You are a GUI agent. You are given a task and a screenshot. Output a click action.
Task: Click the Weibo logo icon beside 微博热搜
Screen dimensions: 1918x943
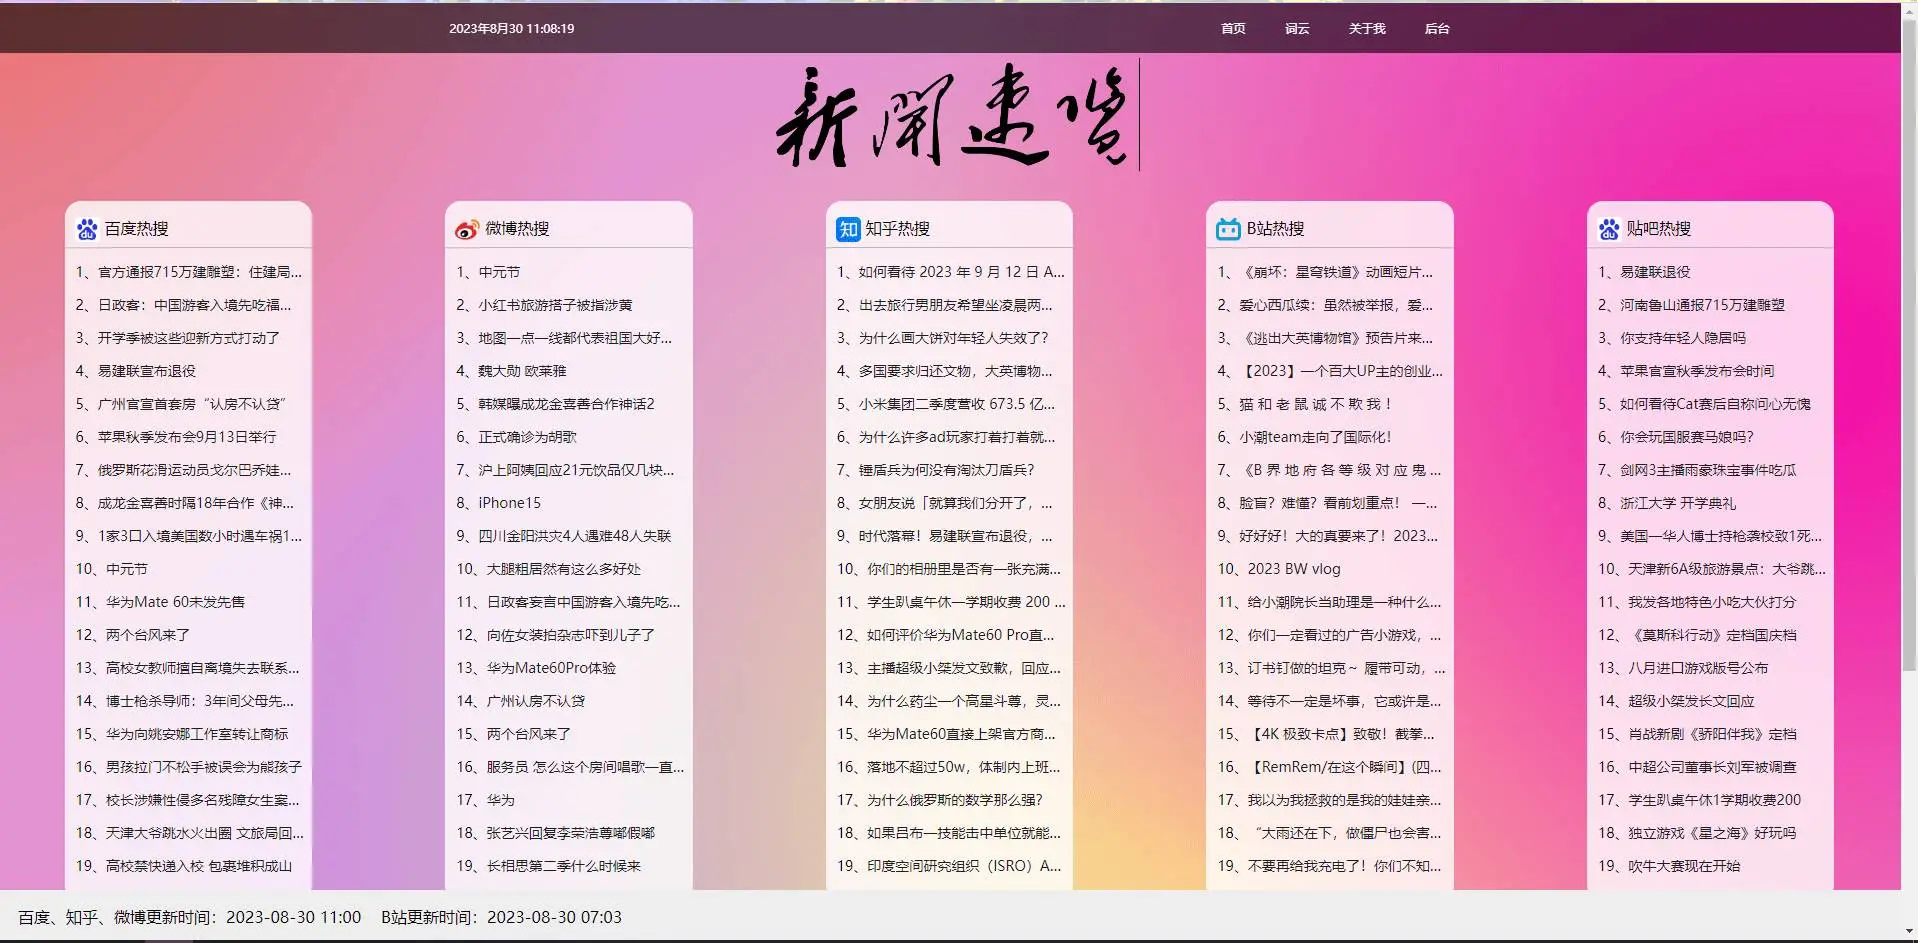point(467,229)
